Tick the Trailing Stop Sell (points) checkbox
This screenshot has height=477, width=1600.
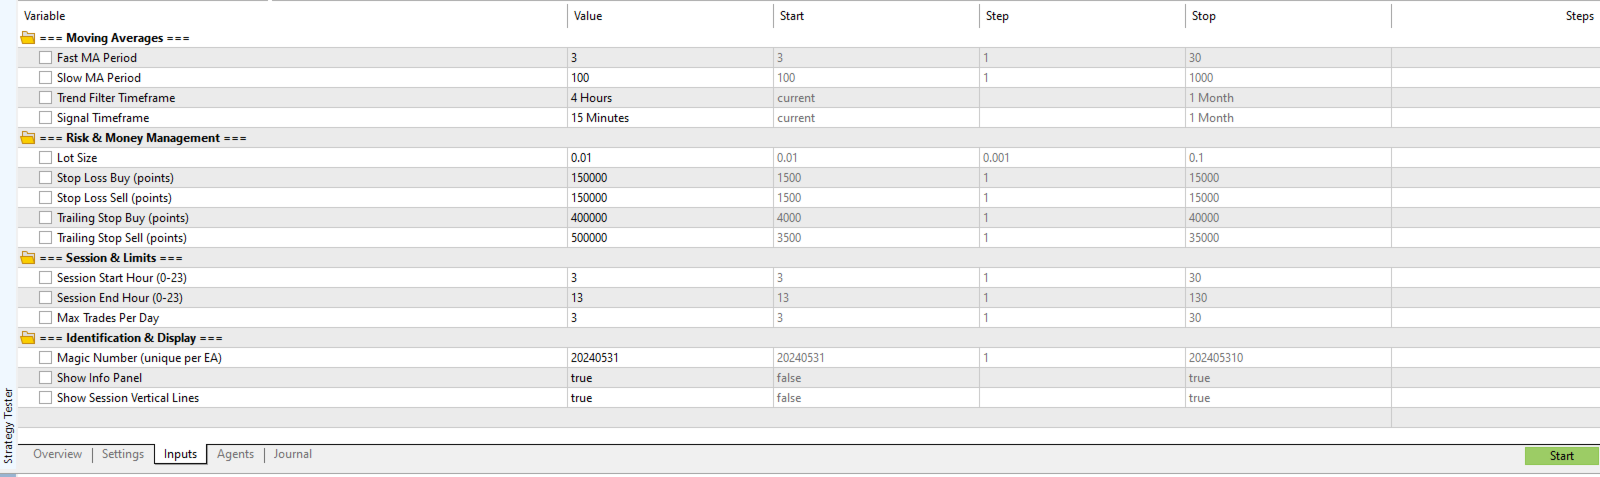pos(46,238)
